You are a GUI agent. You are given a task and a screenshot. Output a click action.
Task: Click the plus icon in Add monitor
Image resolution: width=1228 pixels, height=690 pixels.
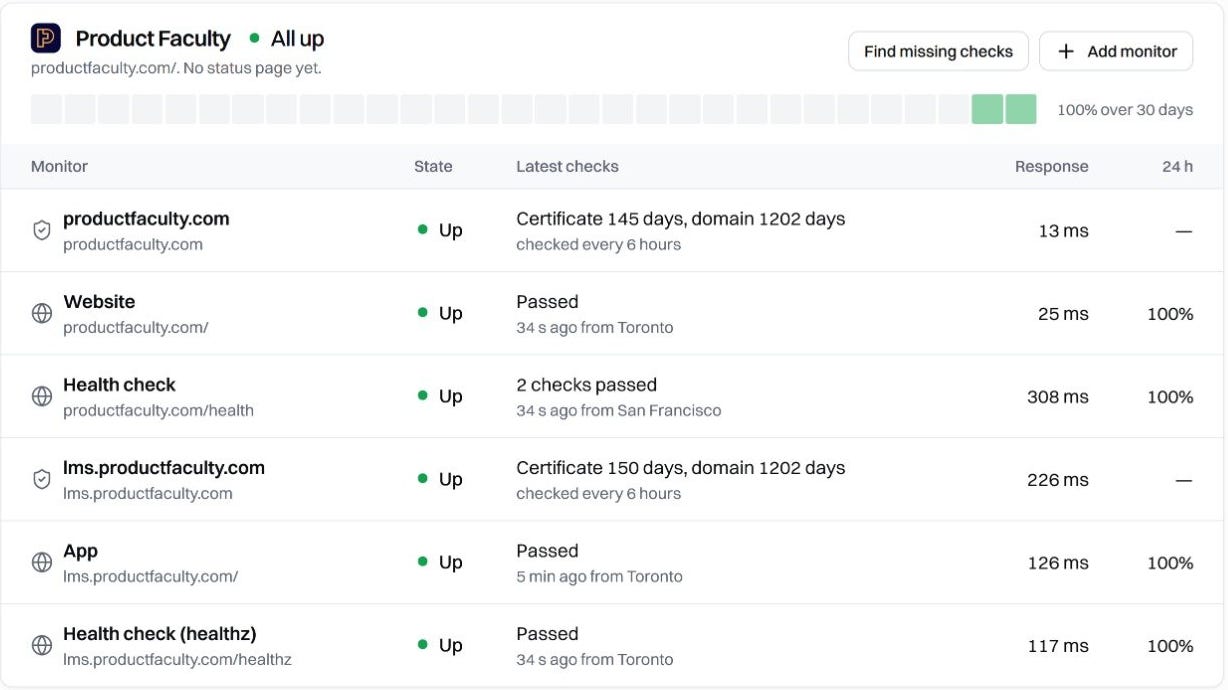1066,52
